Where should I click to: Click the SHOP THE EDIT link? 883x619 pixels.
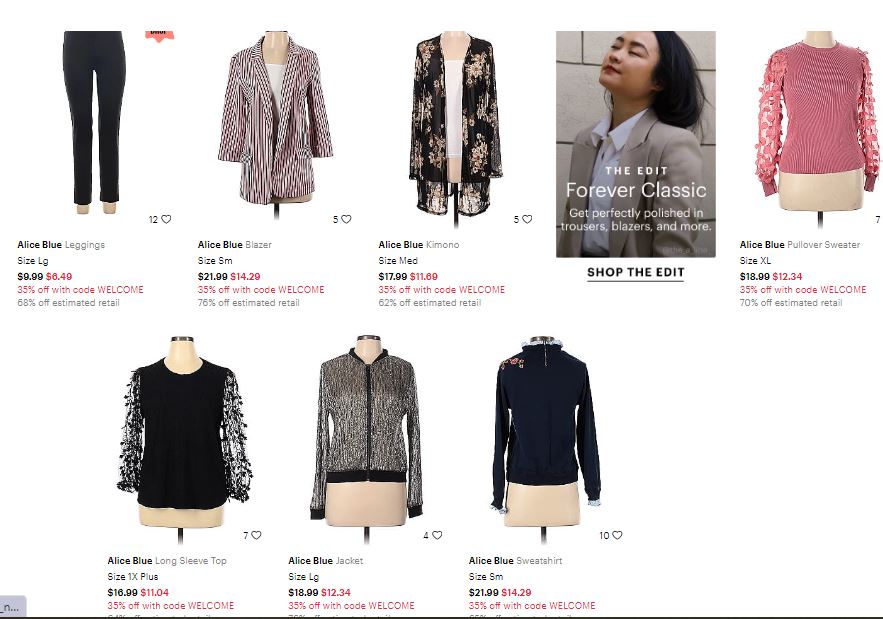(x=636, y=273)
